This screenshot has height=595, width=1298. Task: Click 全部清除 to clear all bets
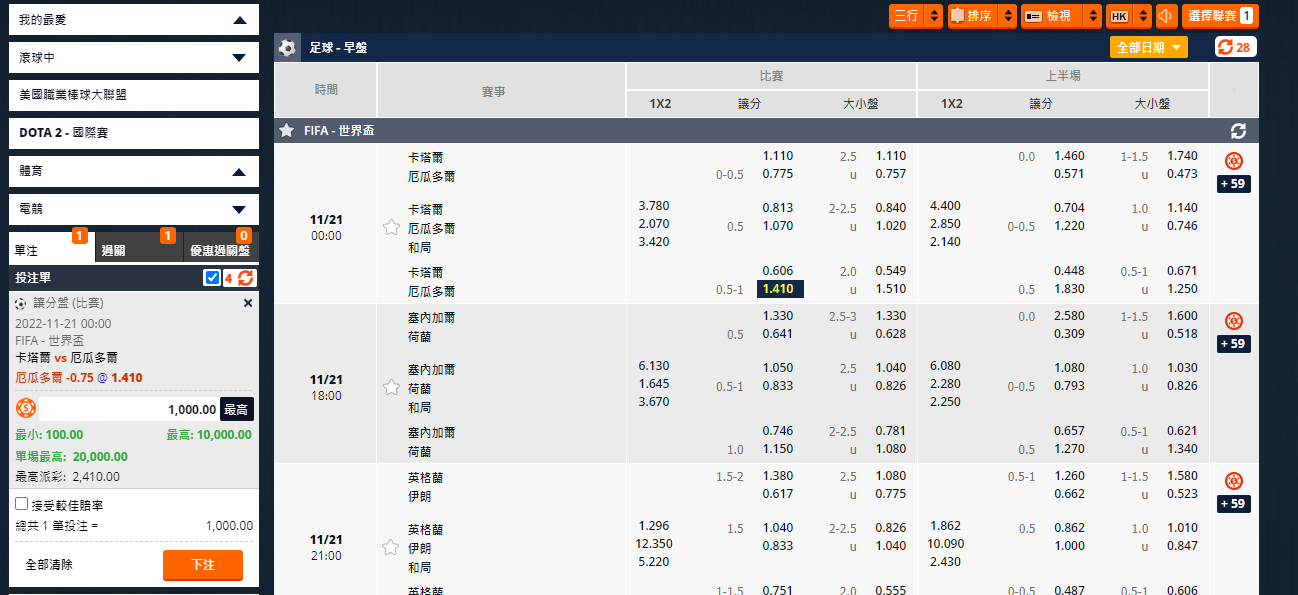(x=49, y=565)
